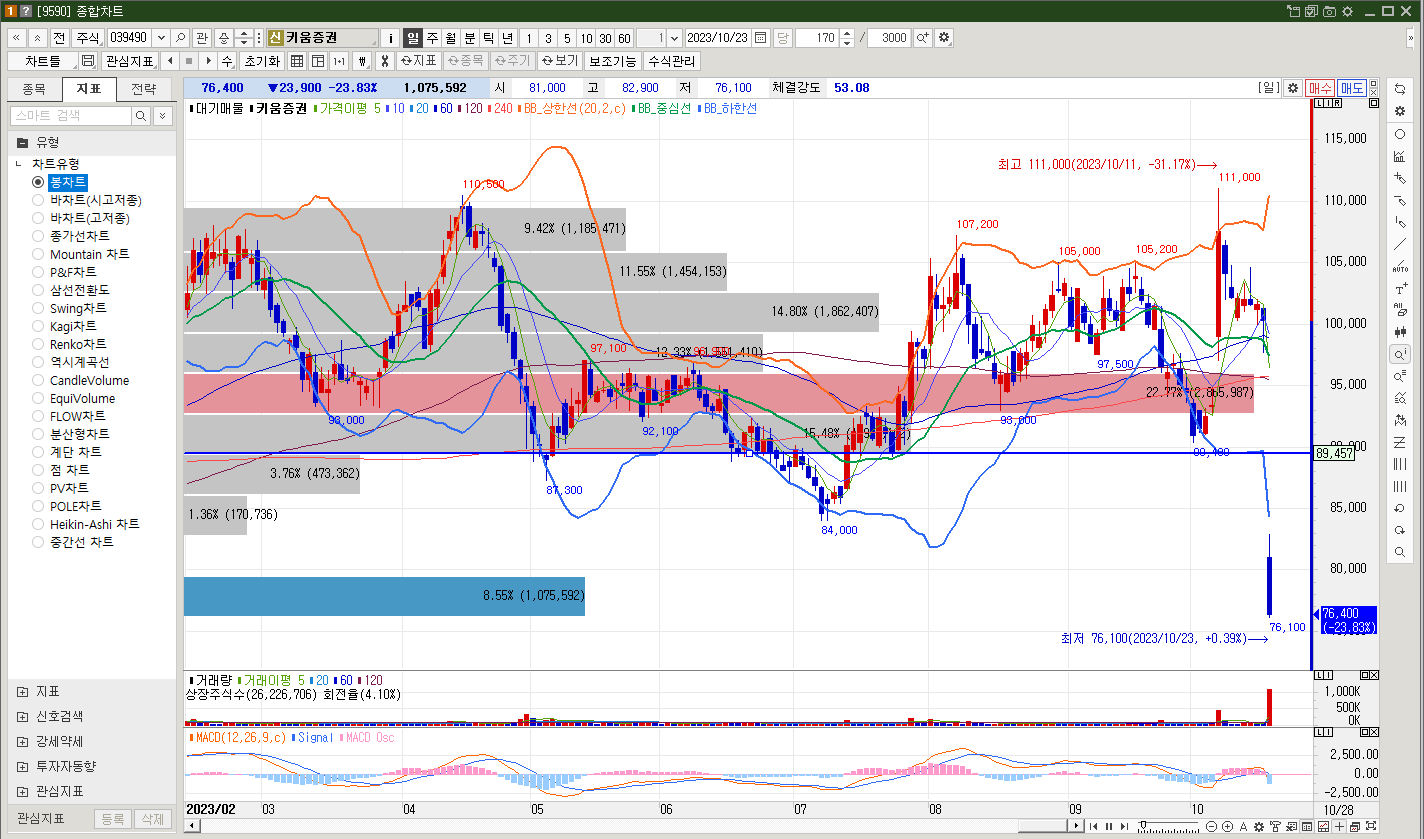
Task: Click the save chart template icon
Action: tap(87, 61)
